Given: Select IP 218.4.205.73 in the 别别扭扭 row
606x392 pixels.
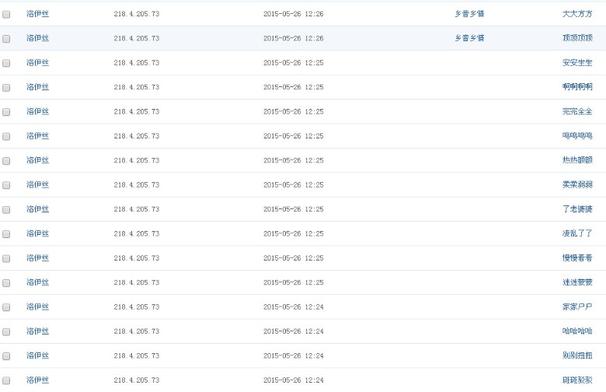Looking at the screenshot, I should click(x=136, y=356).
